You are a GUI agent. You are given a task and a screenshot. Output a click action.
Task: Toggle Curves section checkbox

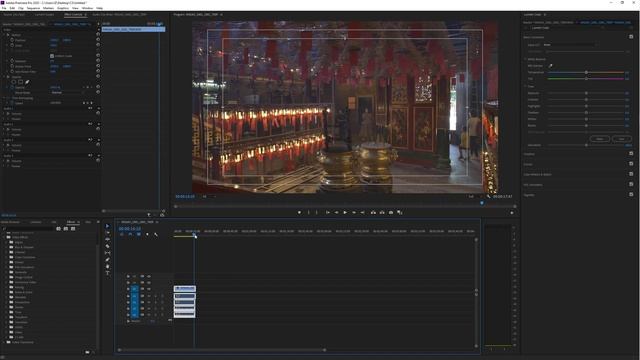[631, 164]
